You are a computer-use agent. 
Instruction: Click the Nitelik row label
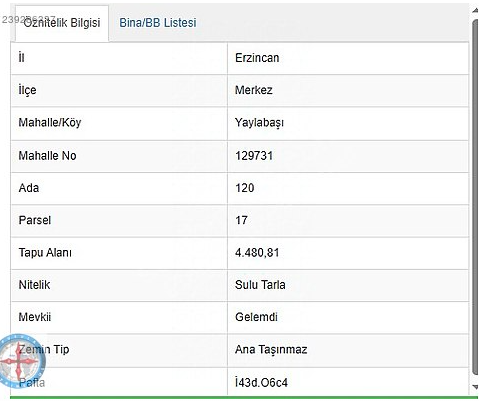pos(34,285)
